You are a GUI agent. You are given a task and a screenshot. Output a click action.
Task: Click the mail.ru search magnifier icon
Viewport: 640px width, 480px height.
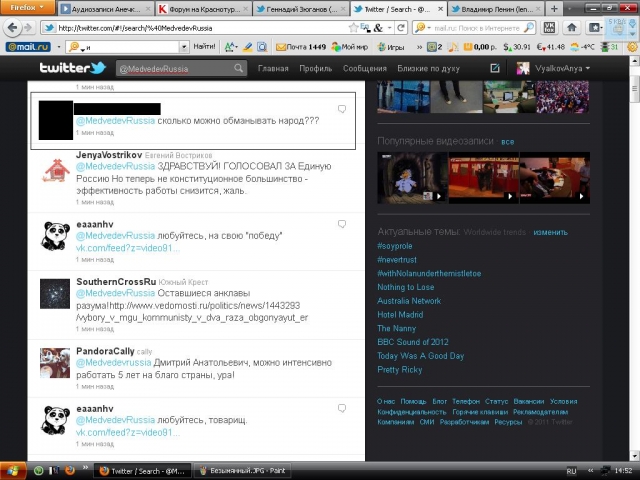tap(529, 28)
